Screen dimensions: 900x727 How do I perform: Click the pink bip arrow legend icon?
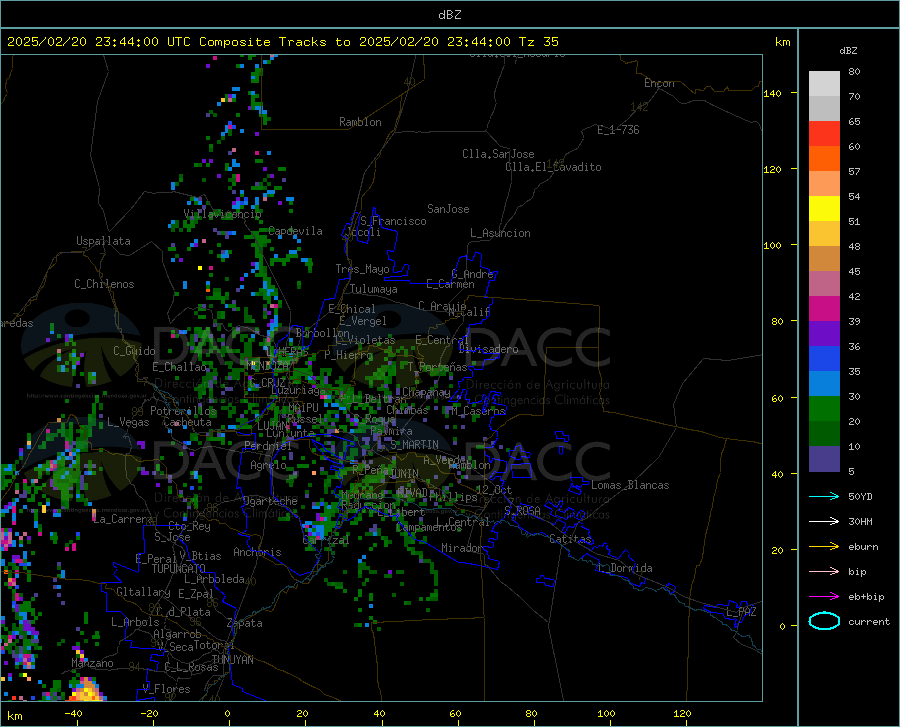[824, 572]
